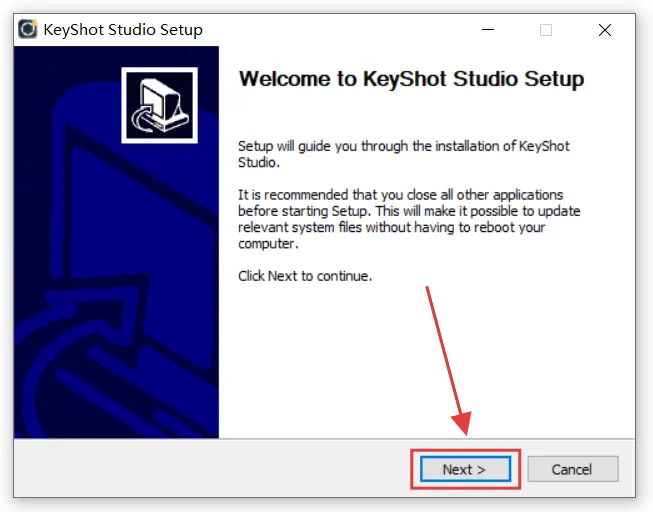Close the KeyShot Studio Setup window

tap(605, 30)
